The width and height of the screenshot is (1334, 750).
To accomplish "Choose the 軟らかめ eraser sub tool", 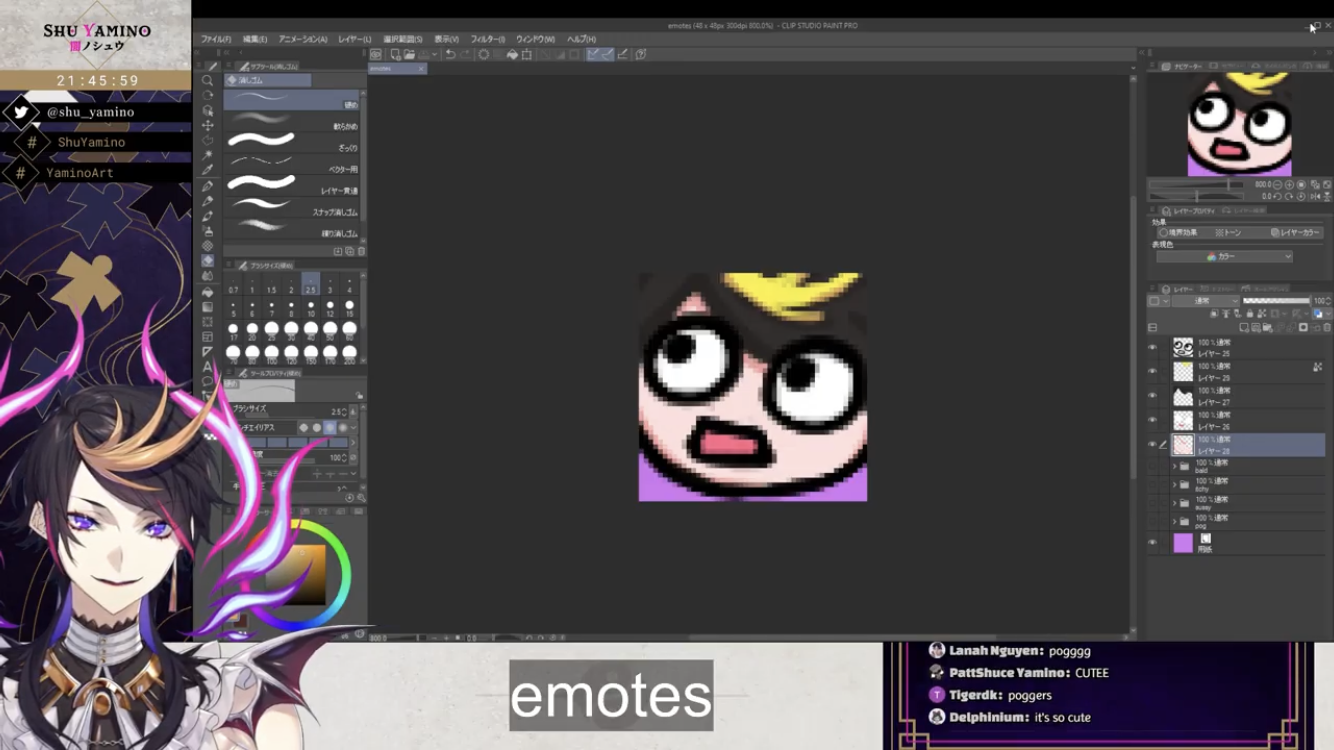I will point(292,120).
